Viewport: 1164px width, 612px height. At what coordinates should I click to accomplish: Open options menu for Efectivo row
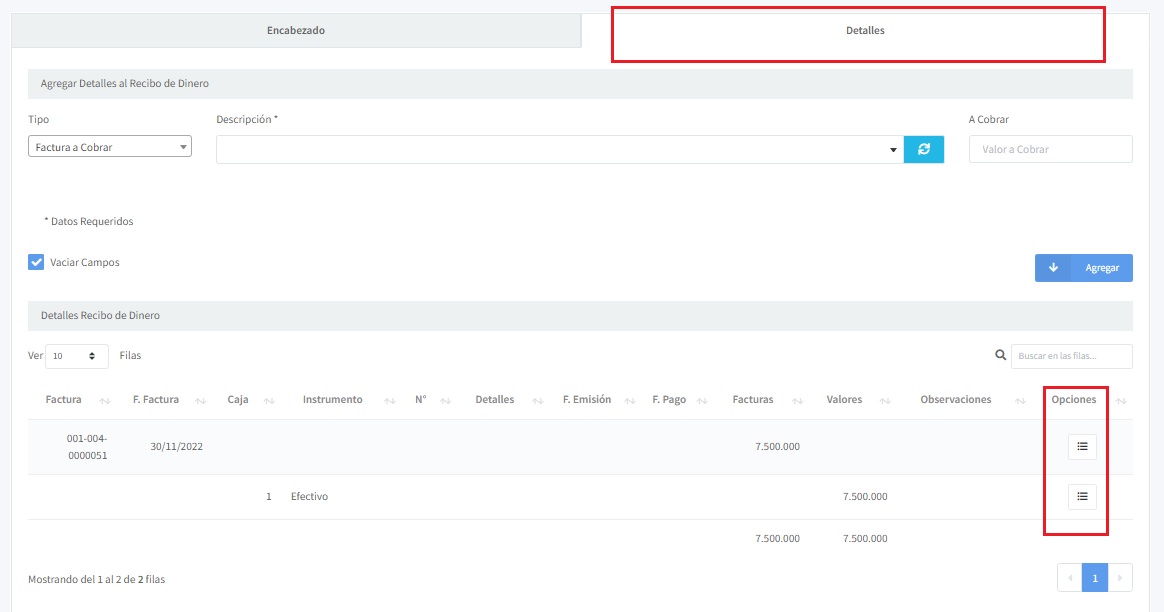click(1082, 496)
